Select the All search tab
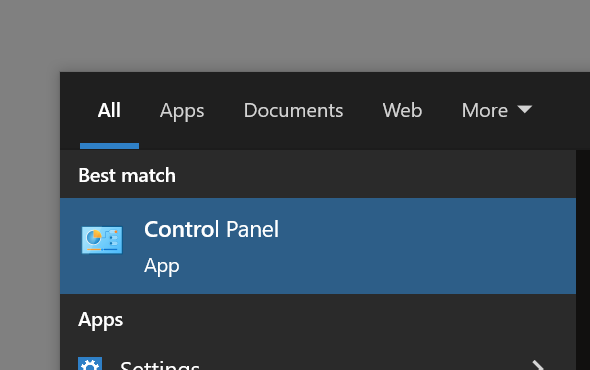The width and height of the screenshot is (590, 370). pos(109,110)
